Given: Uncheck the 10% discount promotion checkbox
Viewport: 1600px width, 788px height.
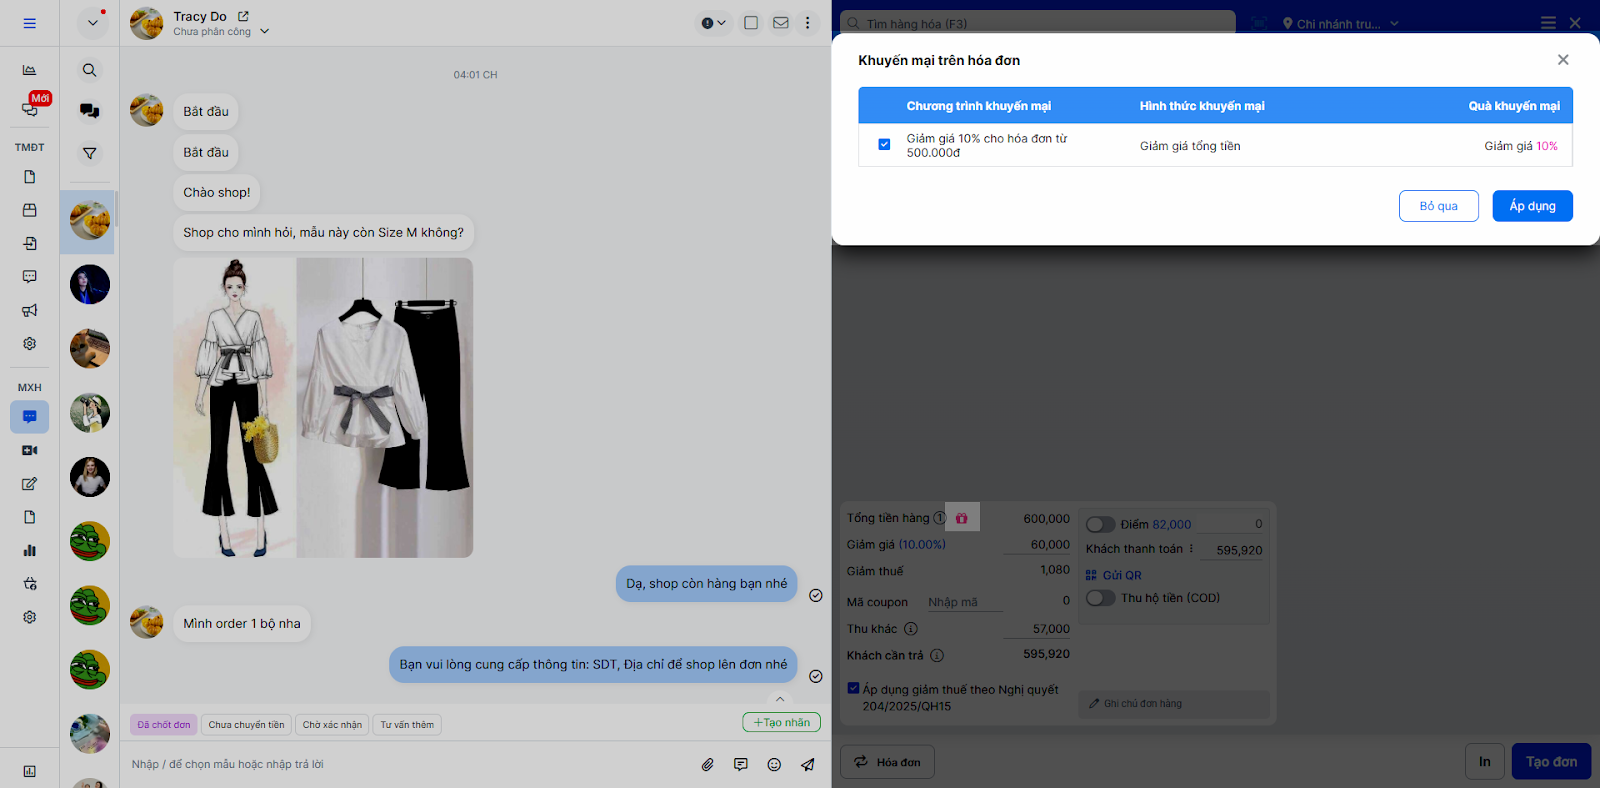Looking at the screenshot, I should 884,145.
